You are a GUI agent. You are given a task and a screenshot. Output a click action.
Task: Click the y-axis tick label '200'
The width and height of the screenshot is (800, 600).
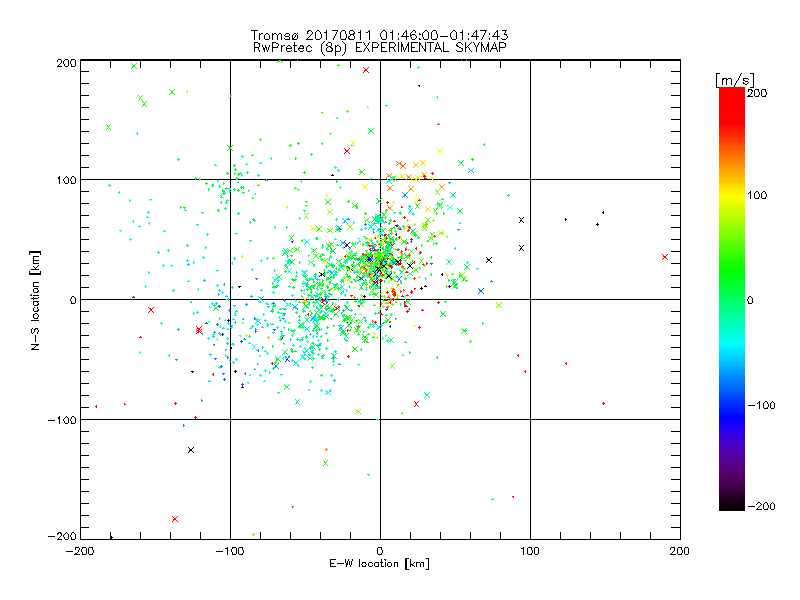[66, 63]
